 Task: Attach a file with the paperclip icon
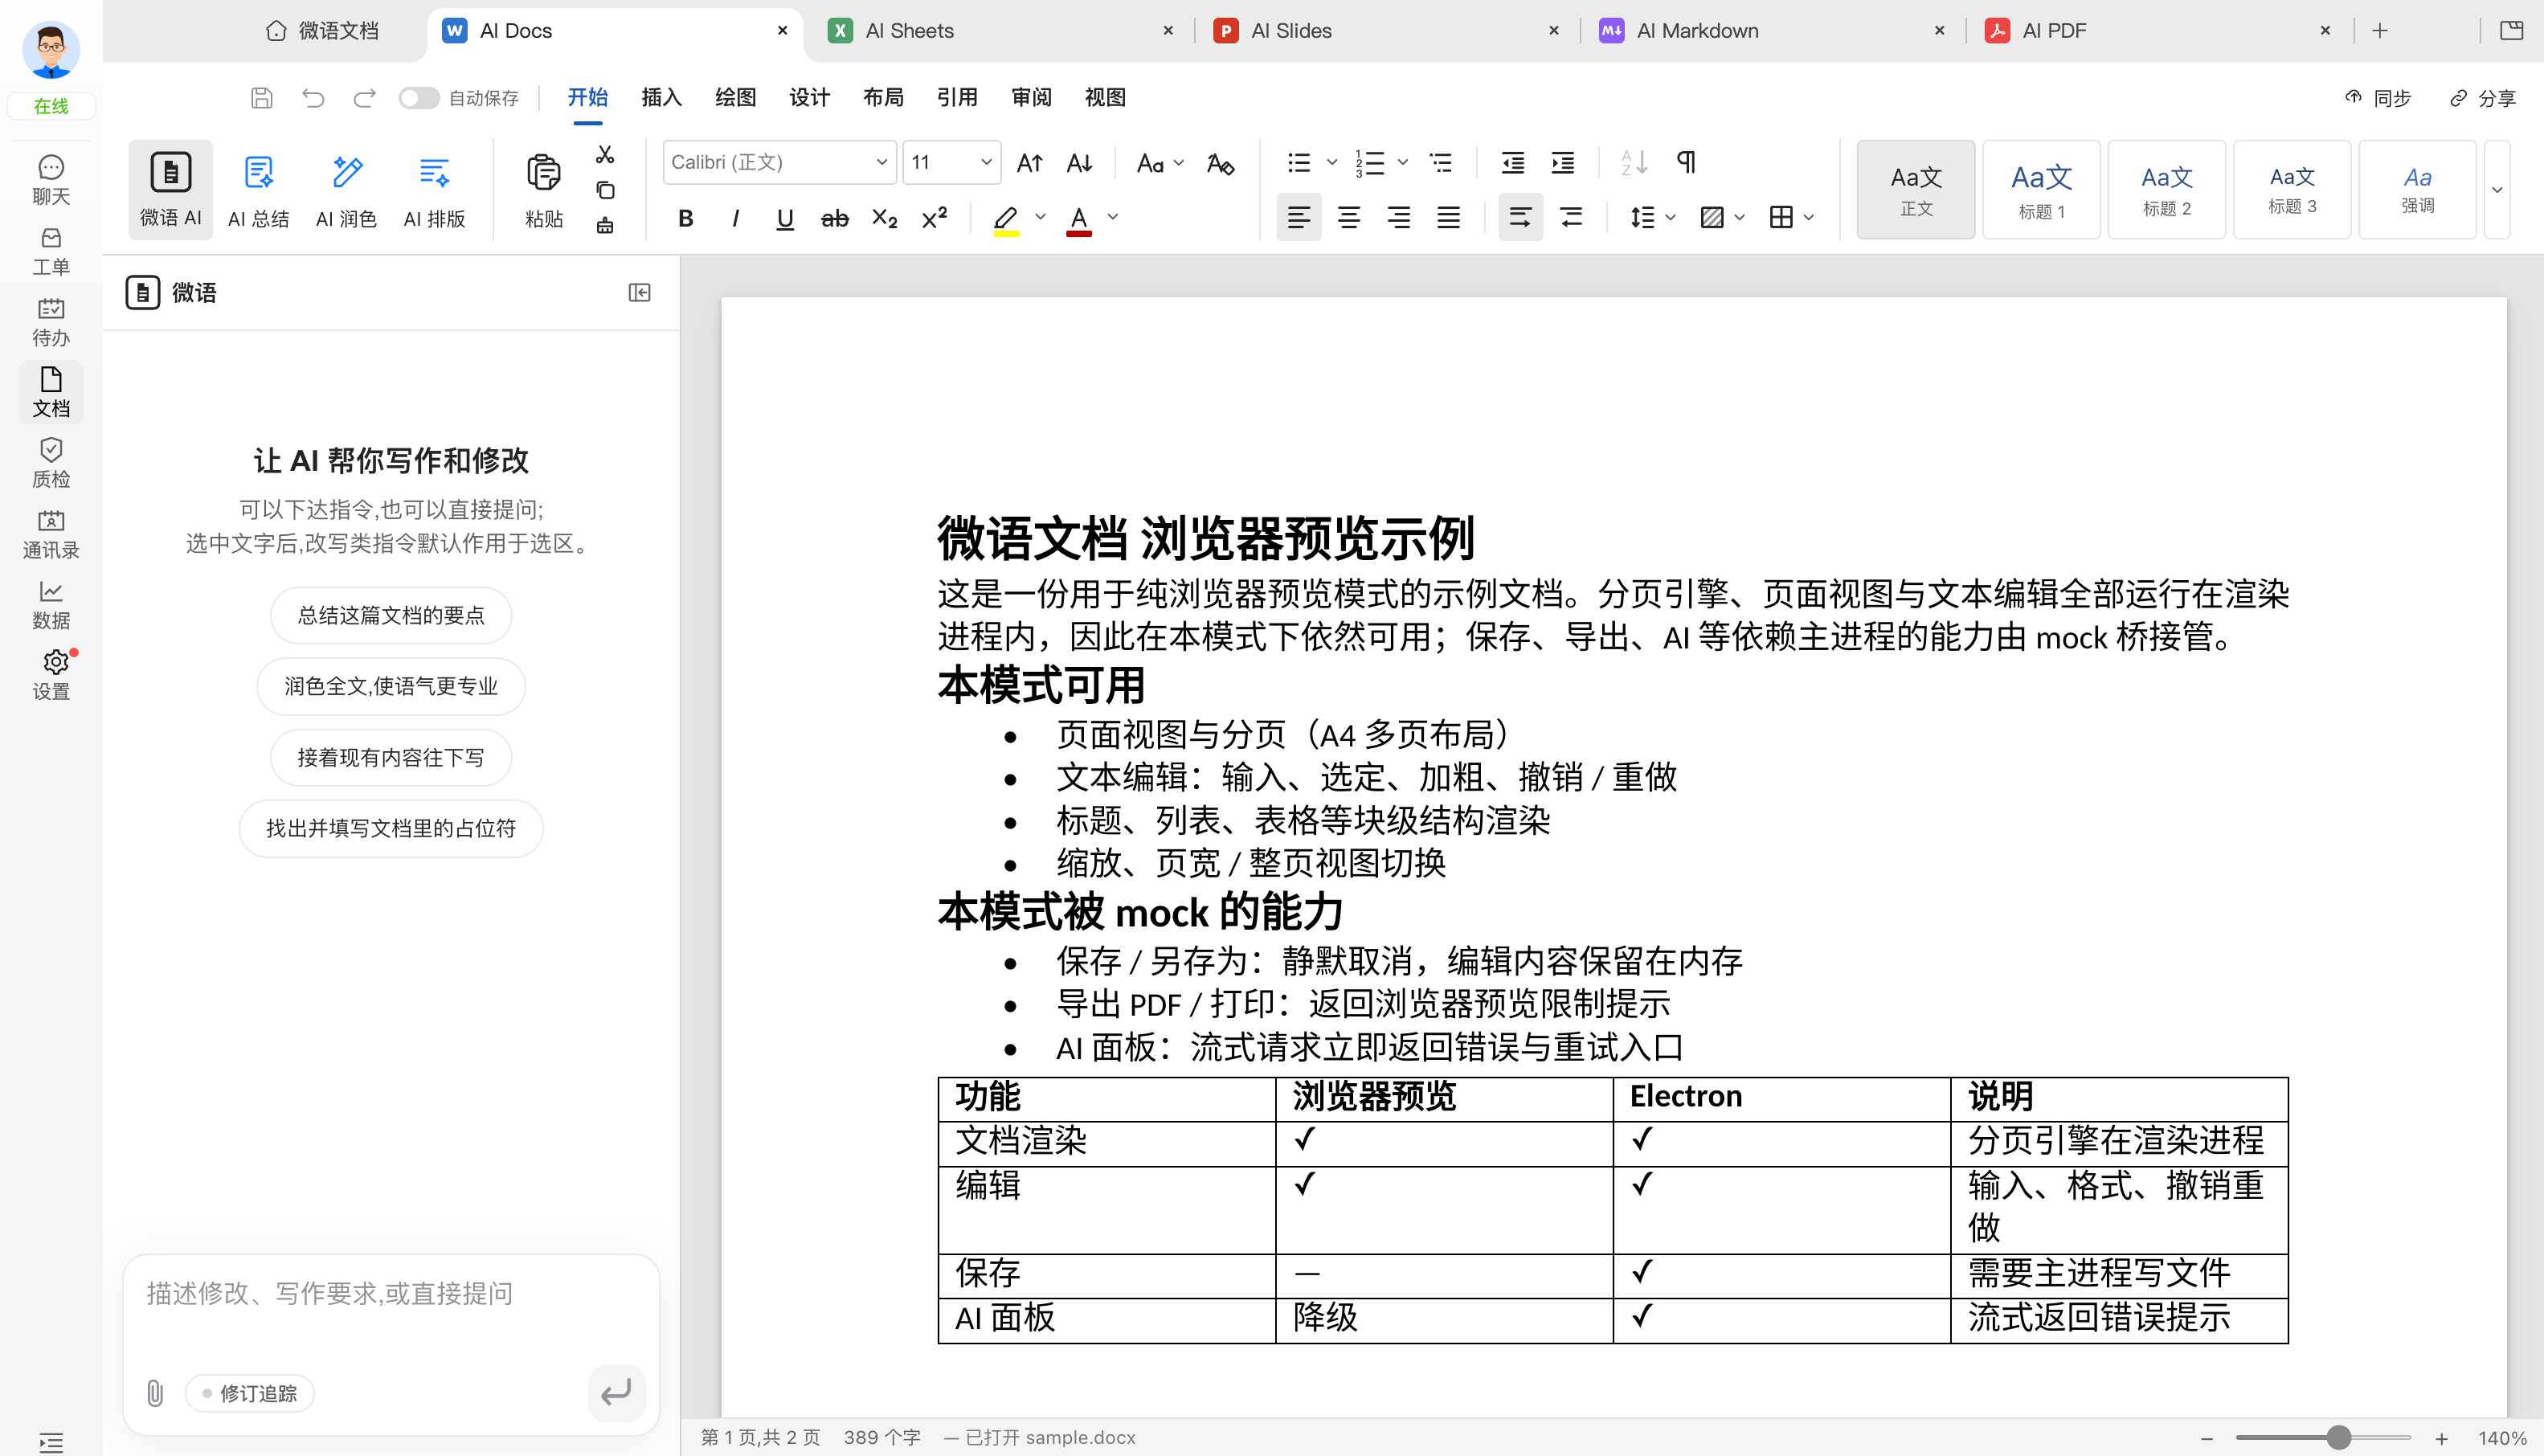(155, 1393)
